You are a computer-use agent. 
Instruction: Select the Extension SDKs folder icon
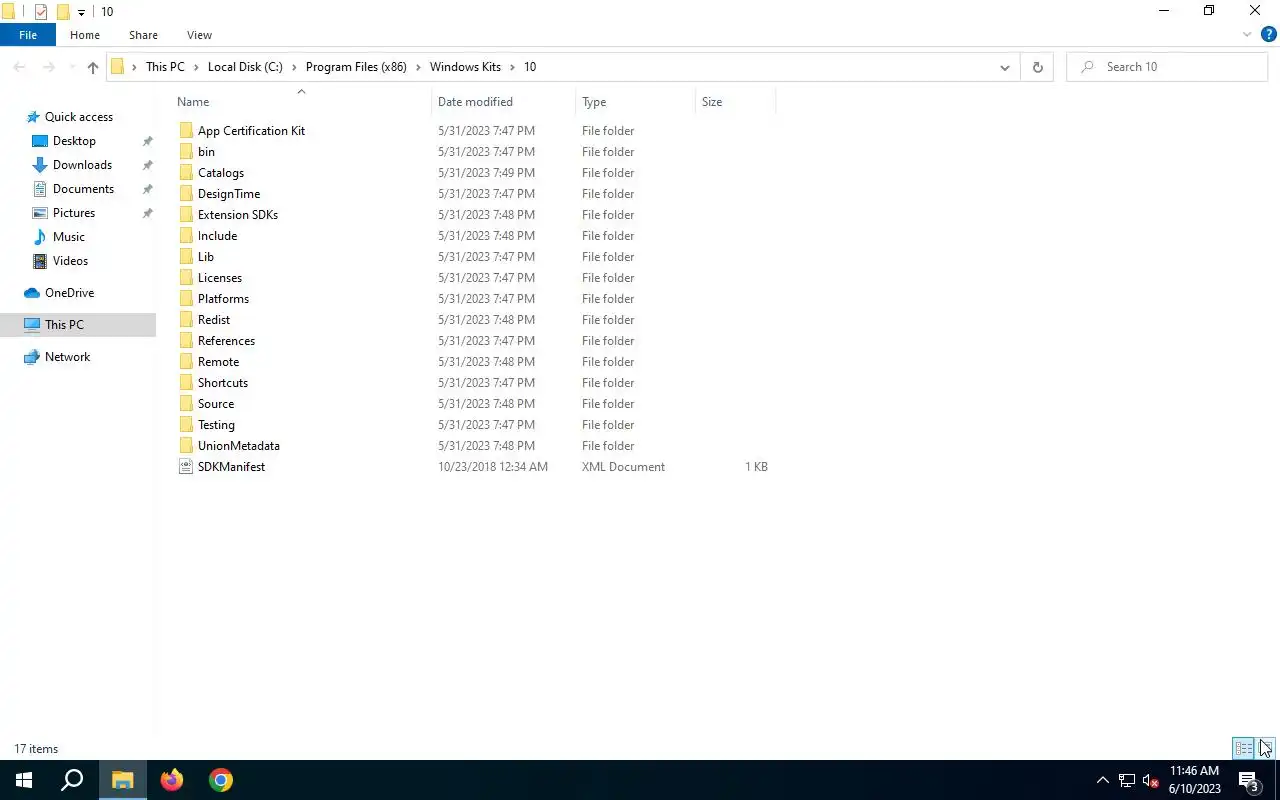186,215
